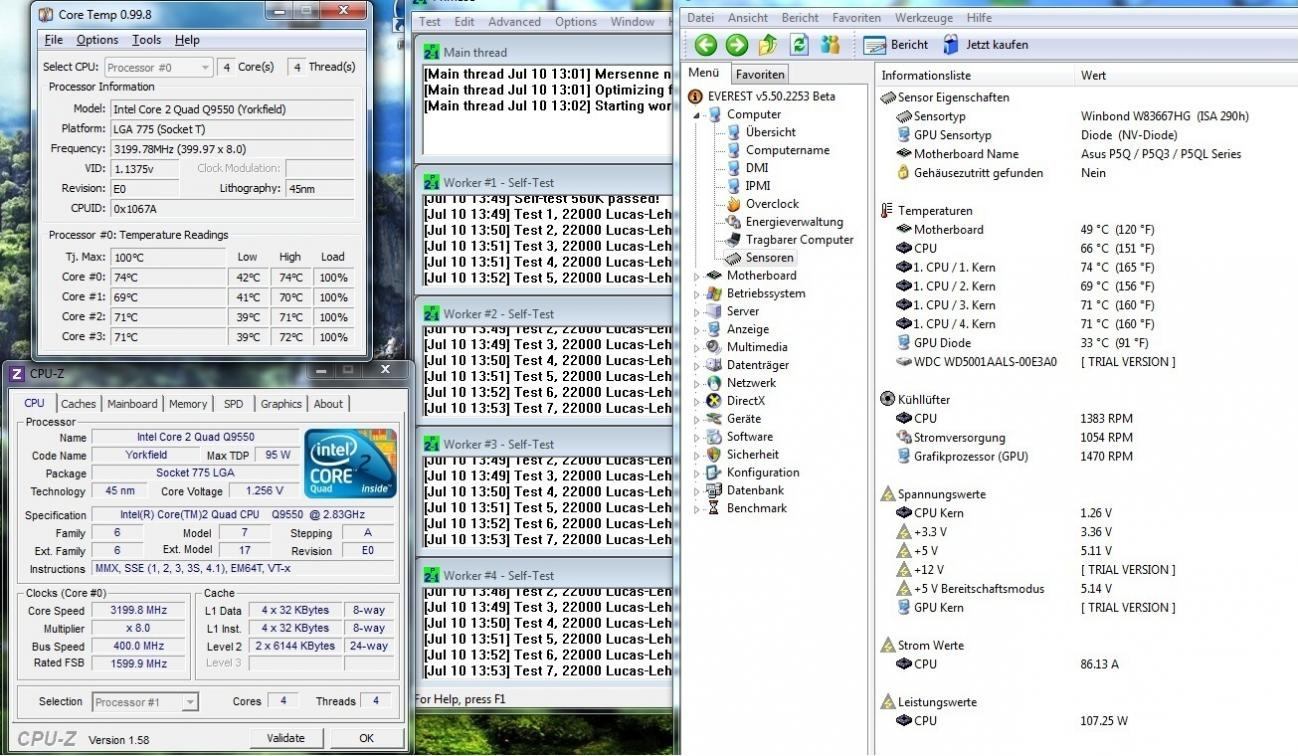Switch to Memory tab in CPU-Z
The image size is (1298, 756).
click(188, 404)
